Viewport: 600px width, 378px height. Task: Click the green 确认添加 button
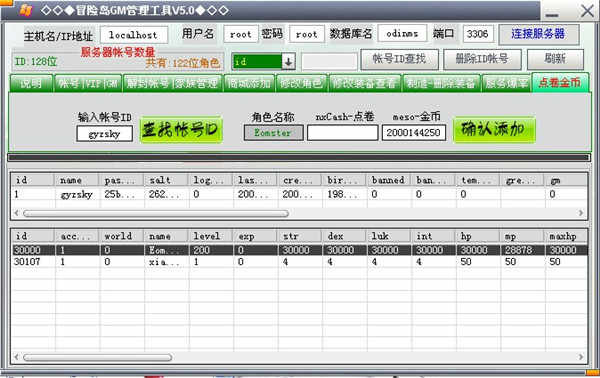(494, 130)
